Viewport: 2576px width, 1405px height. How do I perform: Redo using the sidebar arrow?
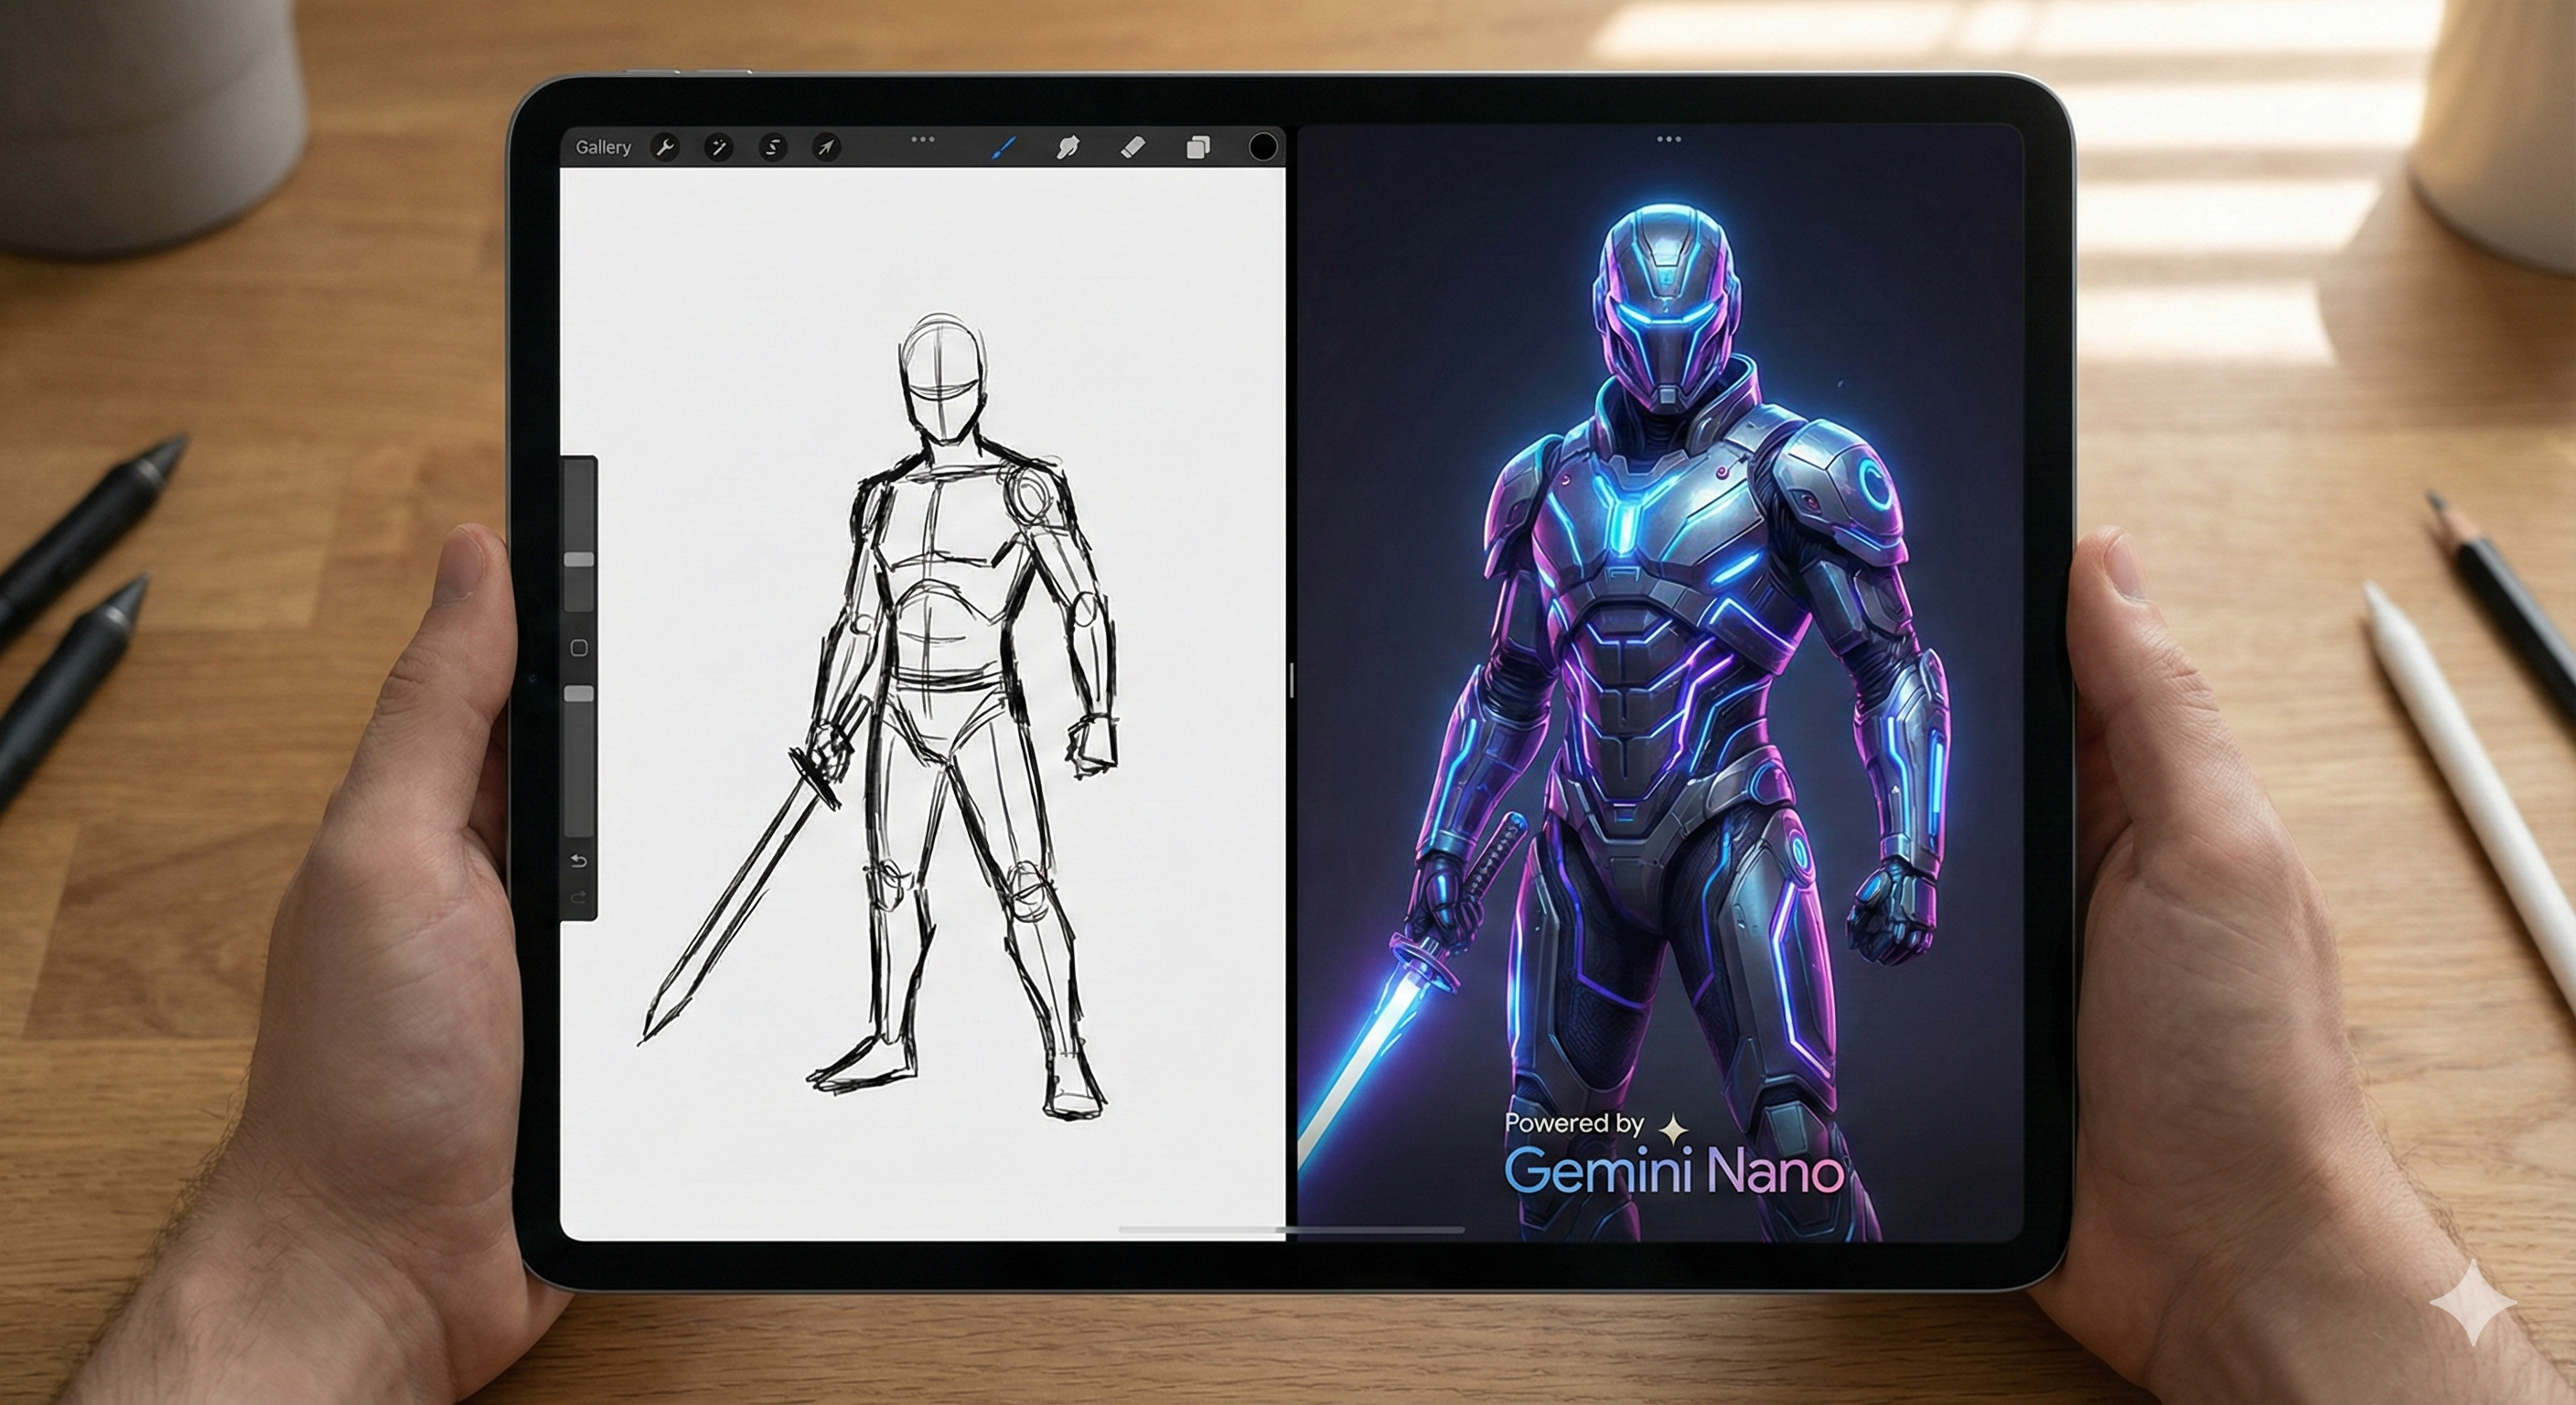(x=578, y=899)
